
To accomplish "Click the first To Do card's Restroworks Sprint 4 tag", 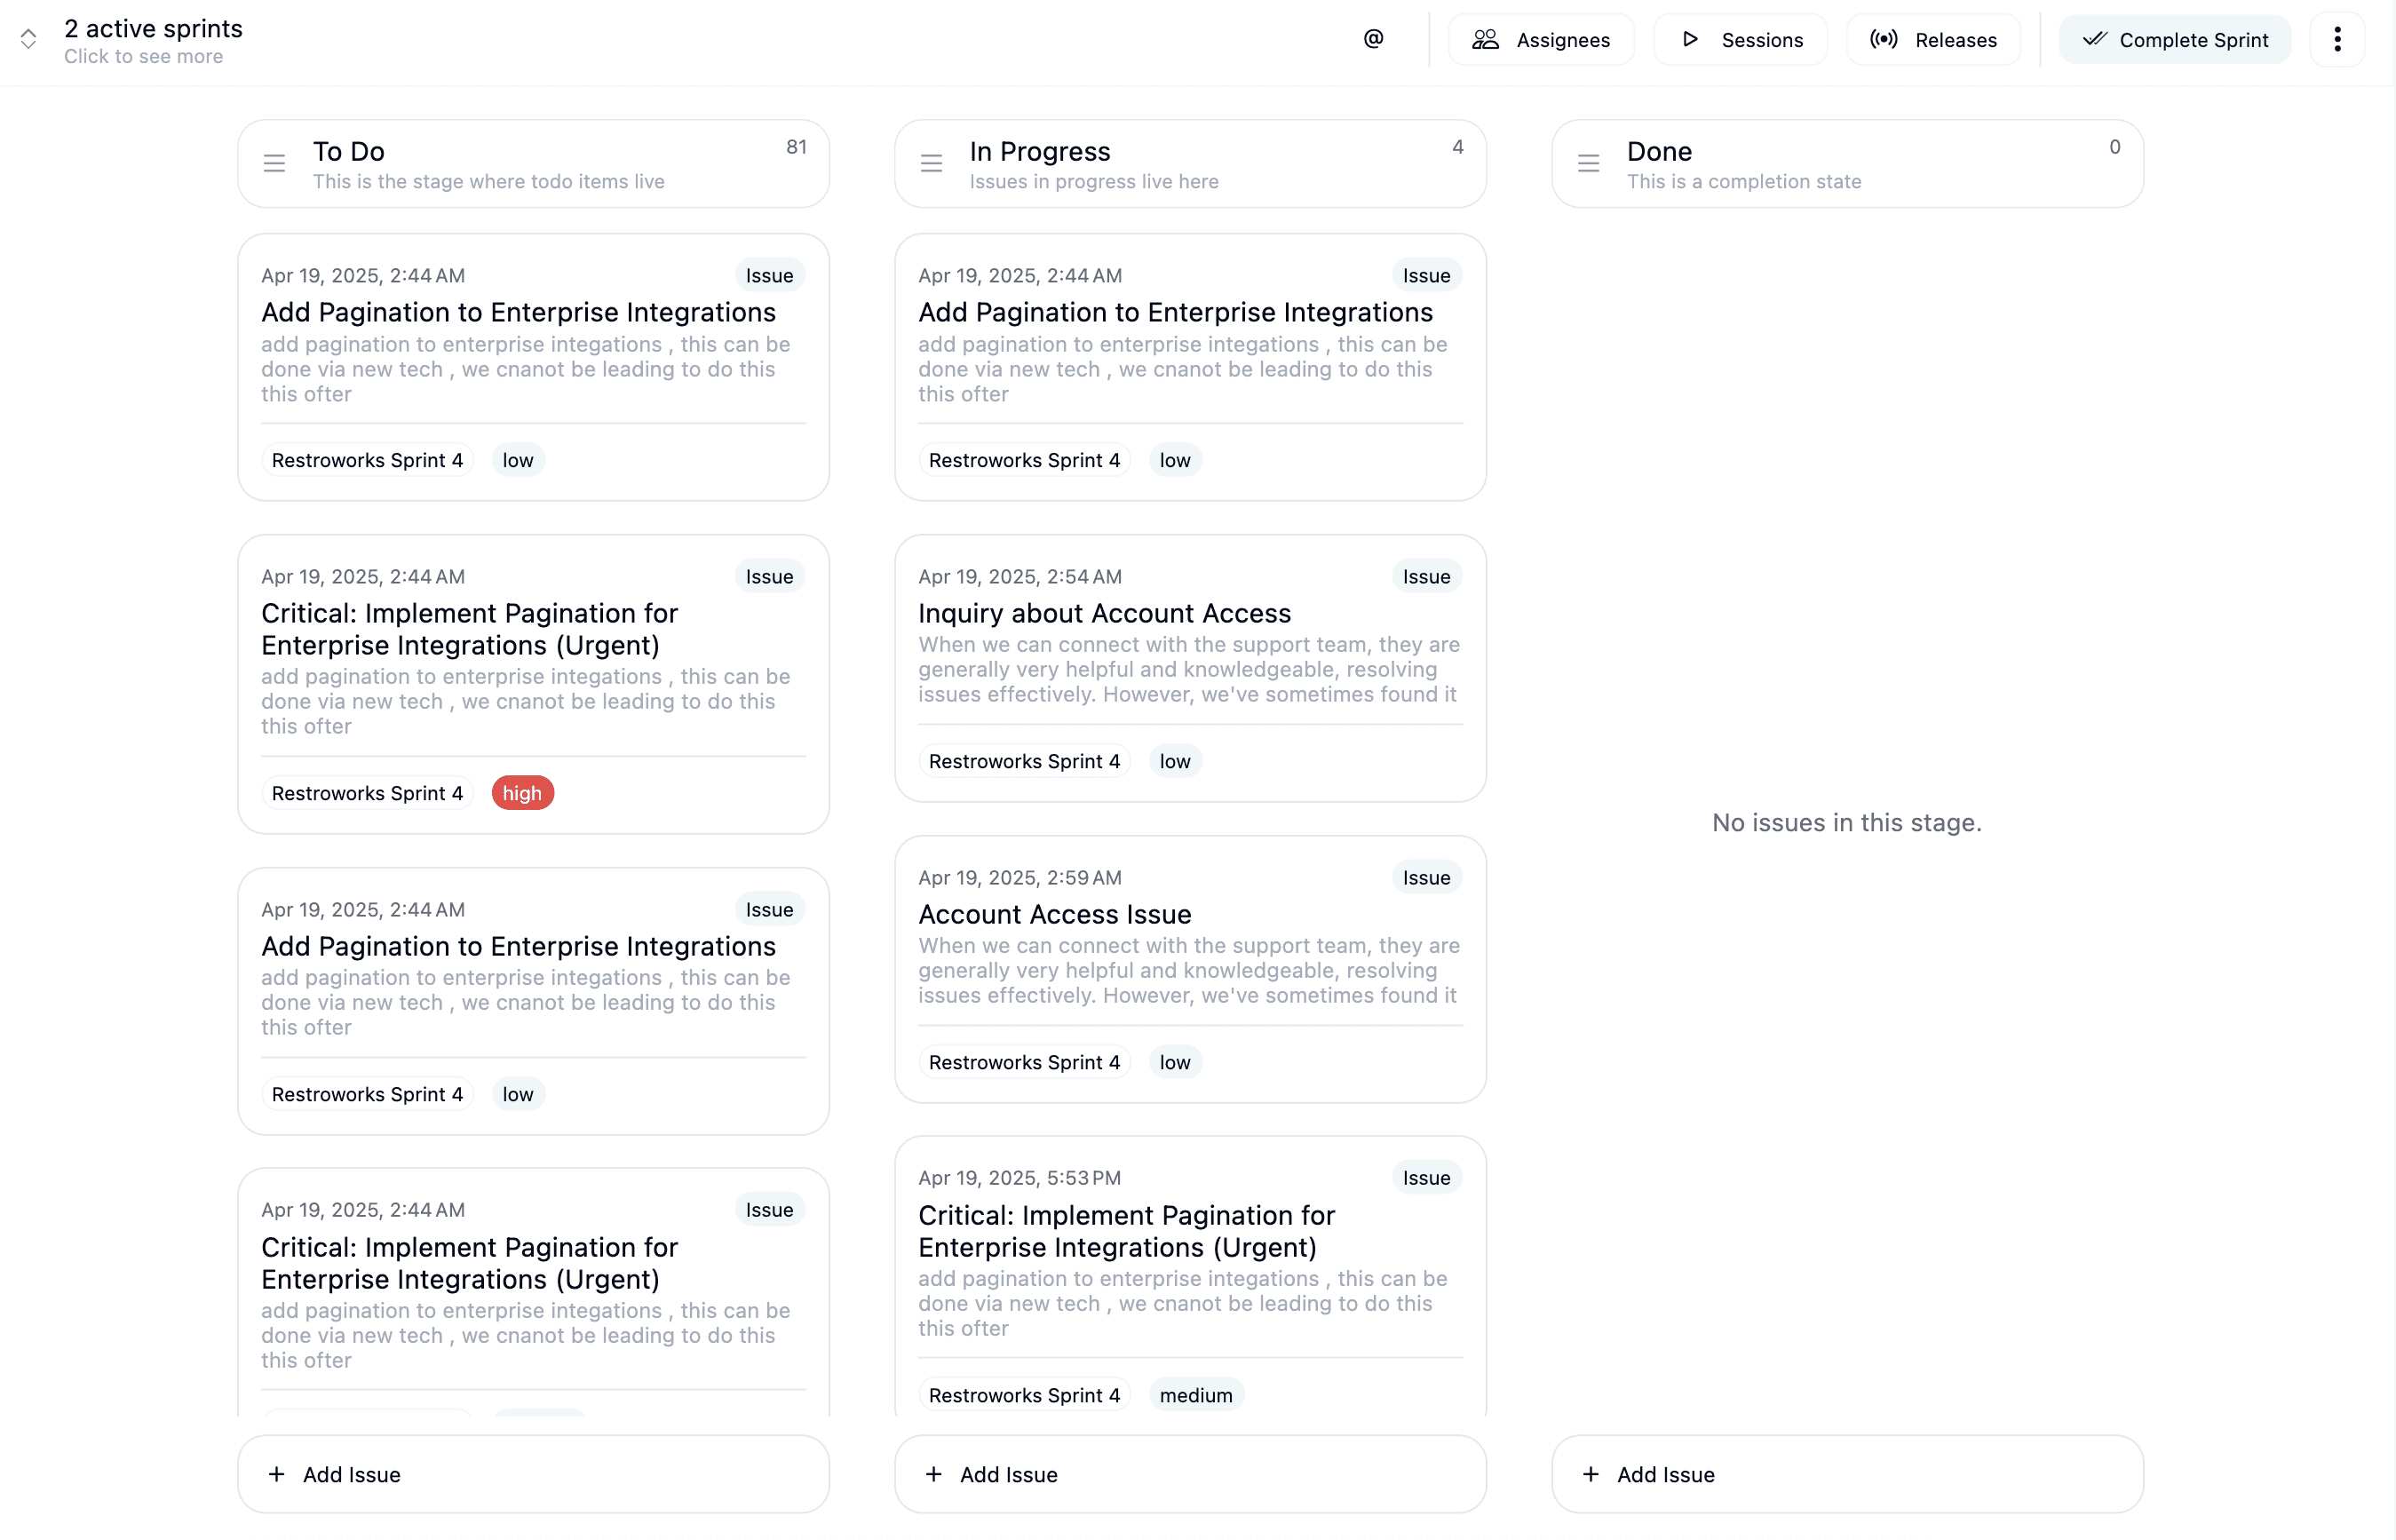I will pyautogui.click(x=367, y=460).
